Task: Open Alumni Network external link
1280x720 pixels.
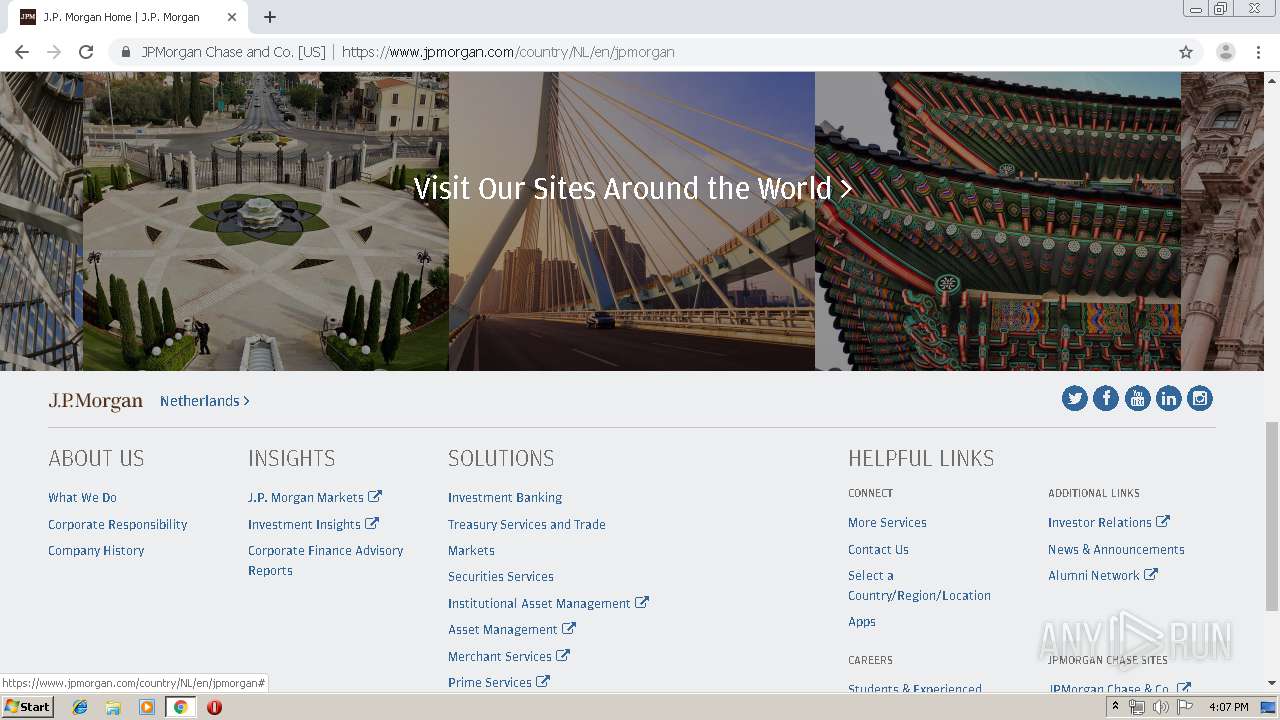Action: pos(1103,575)
